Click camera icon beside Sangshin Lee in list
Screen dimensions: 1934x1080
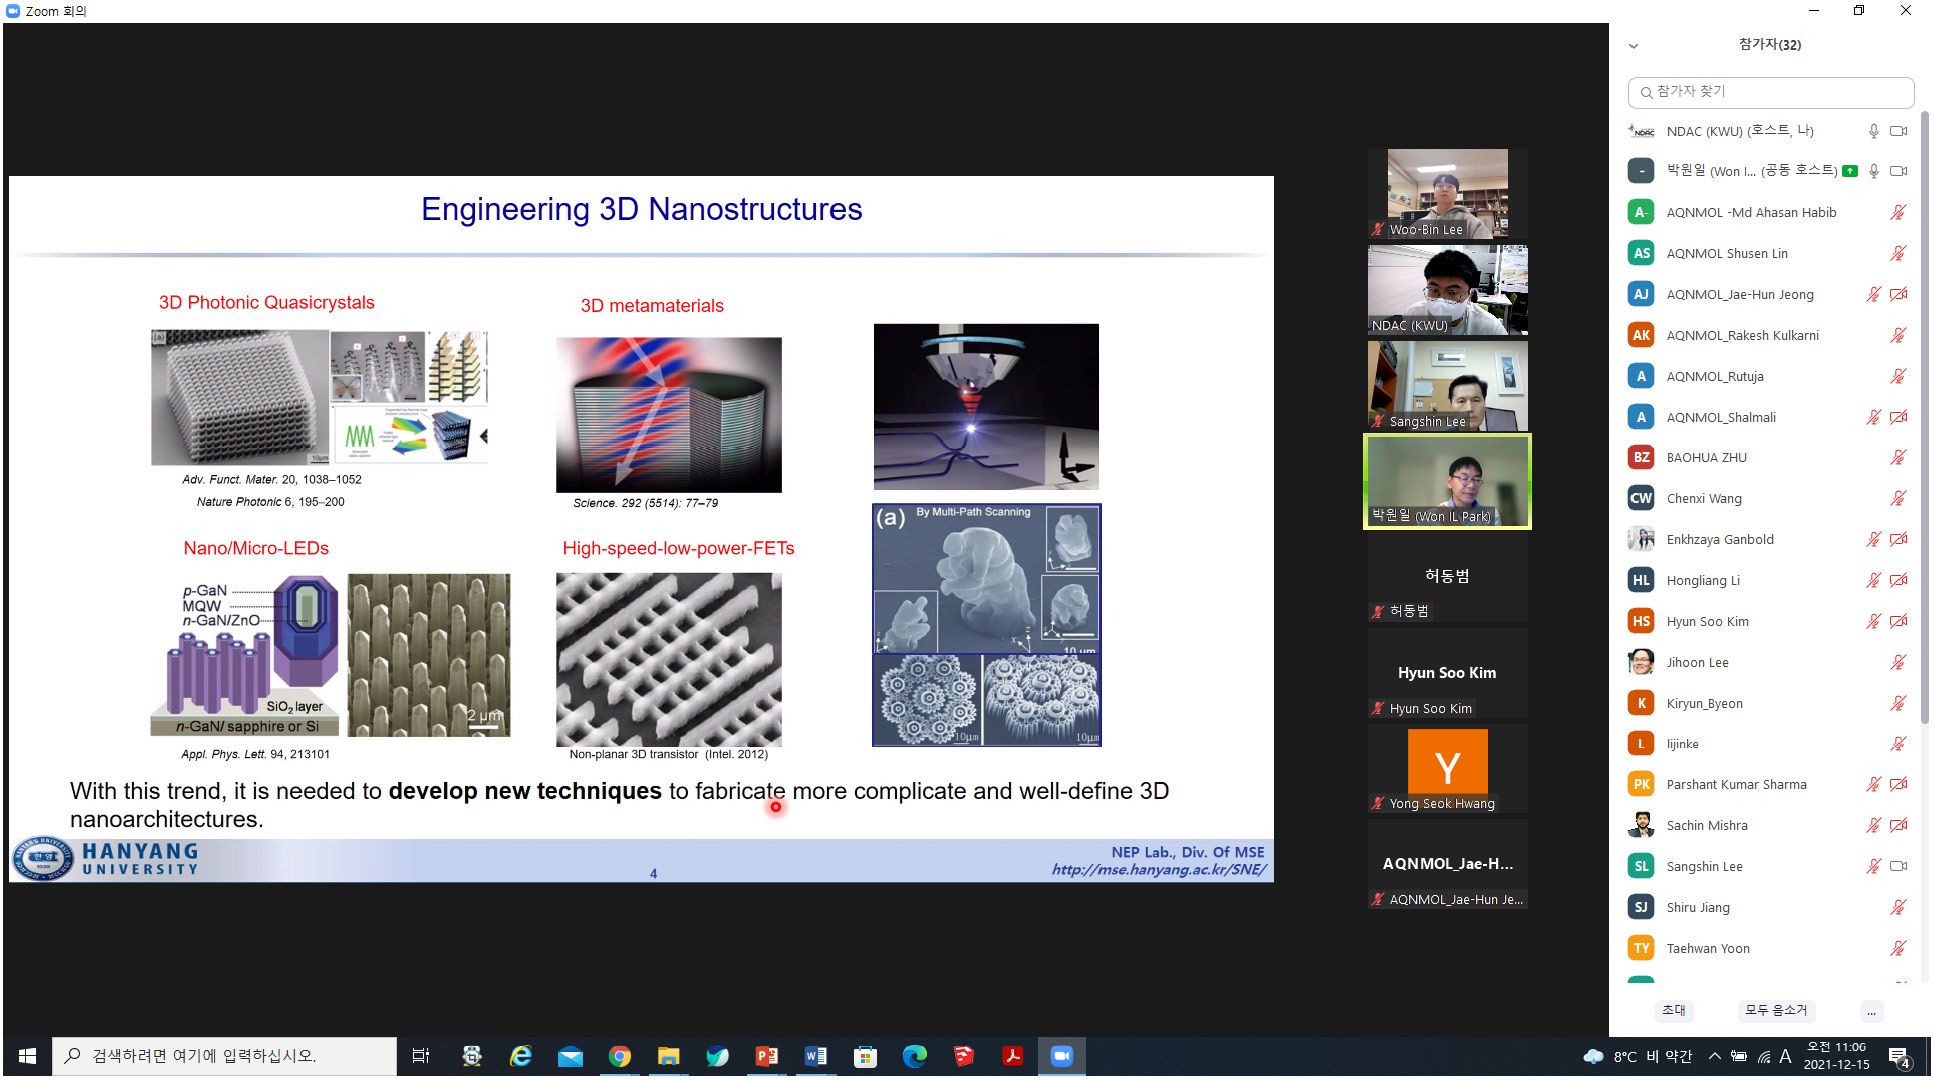1898,866
